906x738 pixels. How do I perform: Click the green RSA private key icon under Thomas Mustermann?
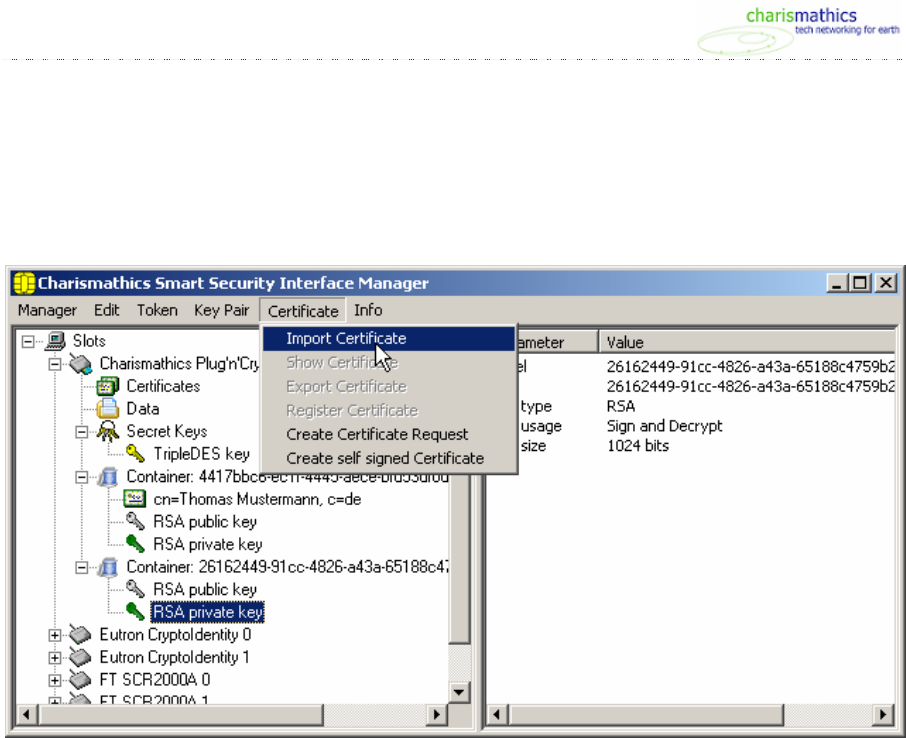tap(135, 544)
